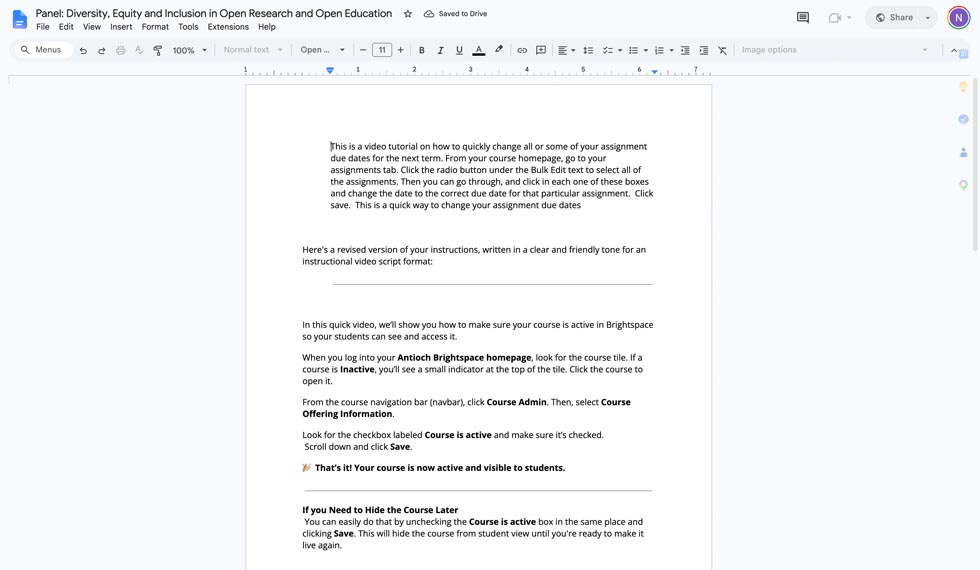Open the Help menu
980x570 pixels.
click(x=267, y=27)
